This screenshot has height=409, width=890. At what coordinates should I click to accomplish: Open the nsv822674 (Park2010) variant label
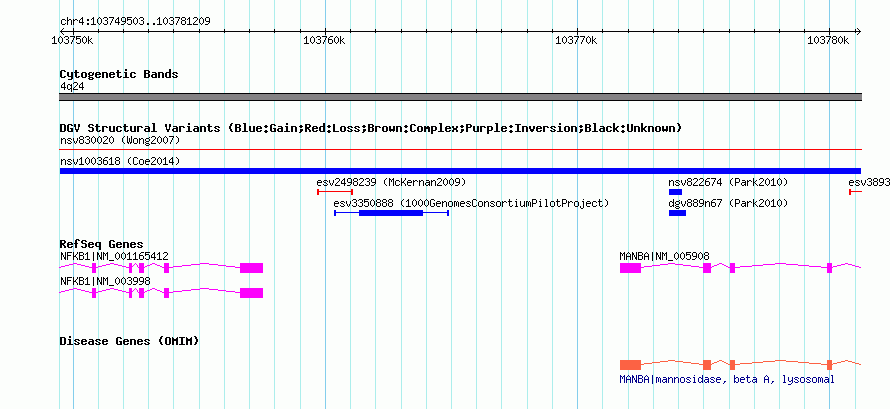[728, 182]
